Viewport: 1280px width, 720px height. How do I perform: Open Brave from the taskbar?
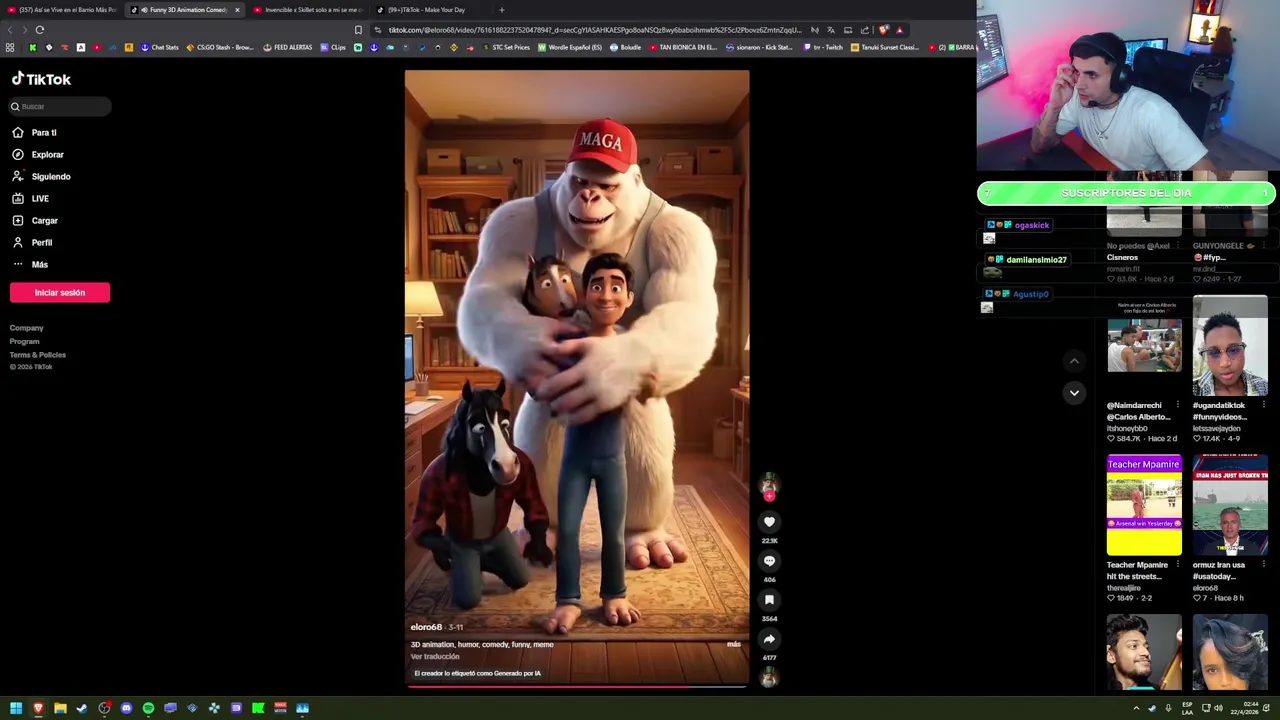(38, 708)
